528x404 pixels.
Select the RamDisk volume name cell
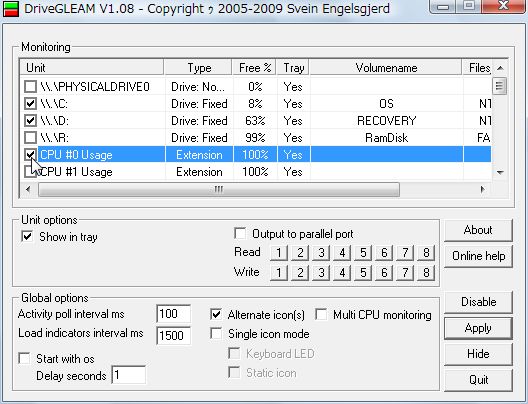386,138
